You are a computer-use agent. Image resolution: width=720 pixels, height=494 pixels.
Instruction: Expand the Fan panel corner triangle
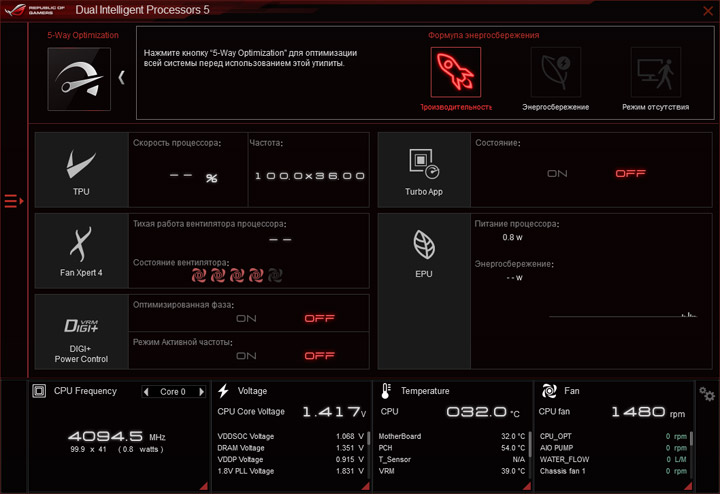click(688, 486)
